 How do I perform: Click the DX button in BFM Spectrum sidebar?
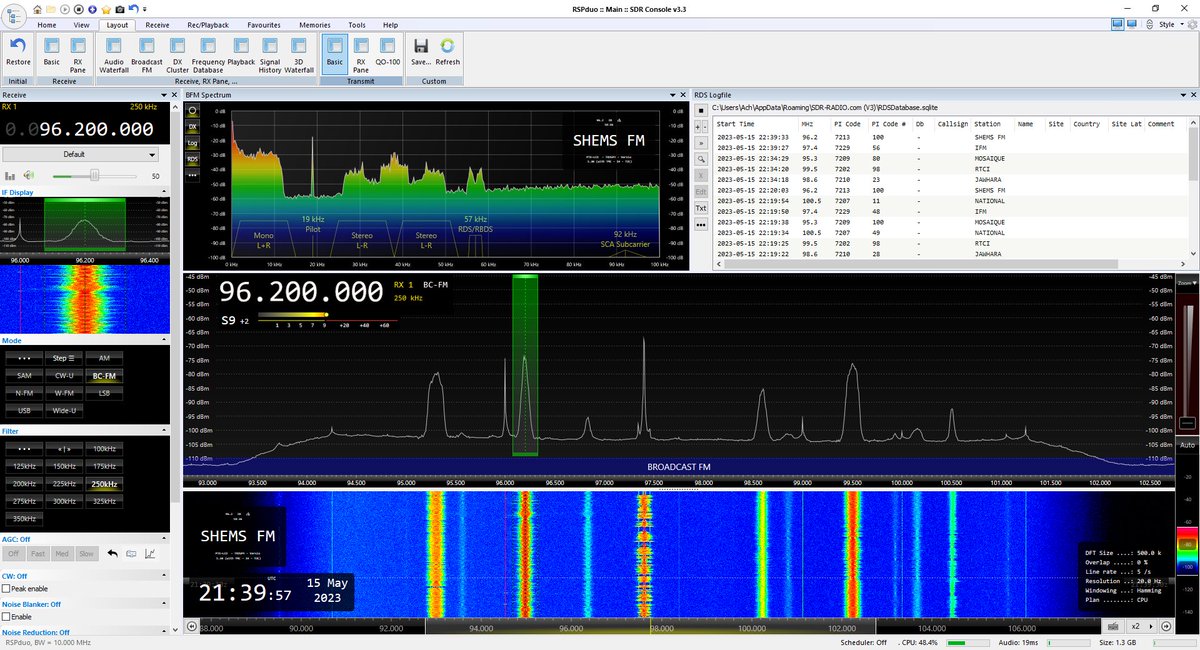coord(192,127)
